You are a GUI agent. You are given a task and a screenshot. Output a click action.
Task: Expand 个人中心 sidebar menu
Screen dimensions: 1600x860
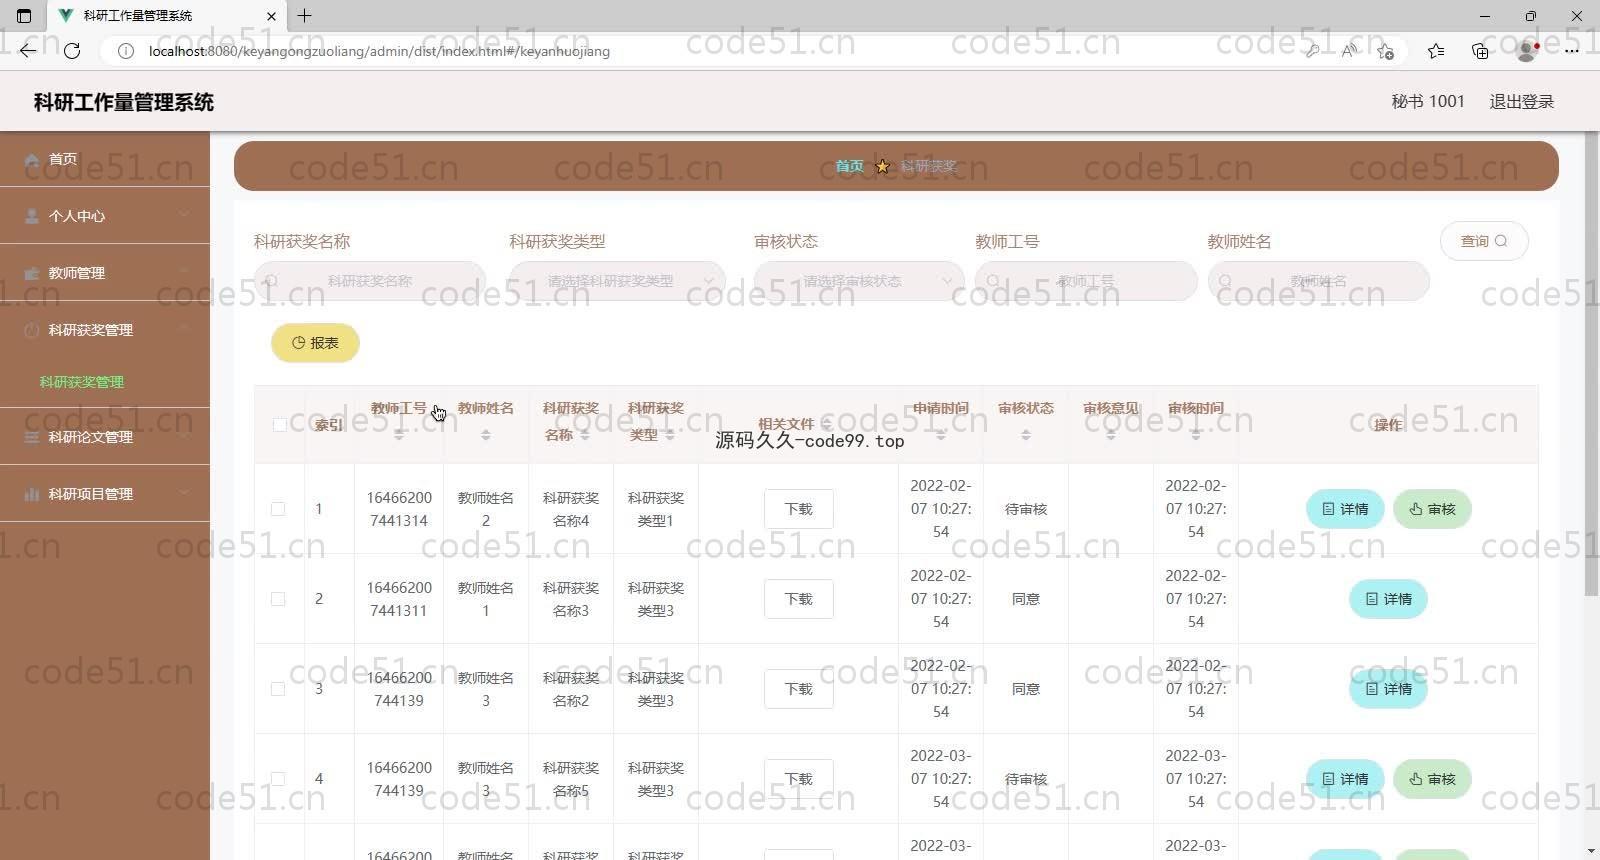(105, 216)
